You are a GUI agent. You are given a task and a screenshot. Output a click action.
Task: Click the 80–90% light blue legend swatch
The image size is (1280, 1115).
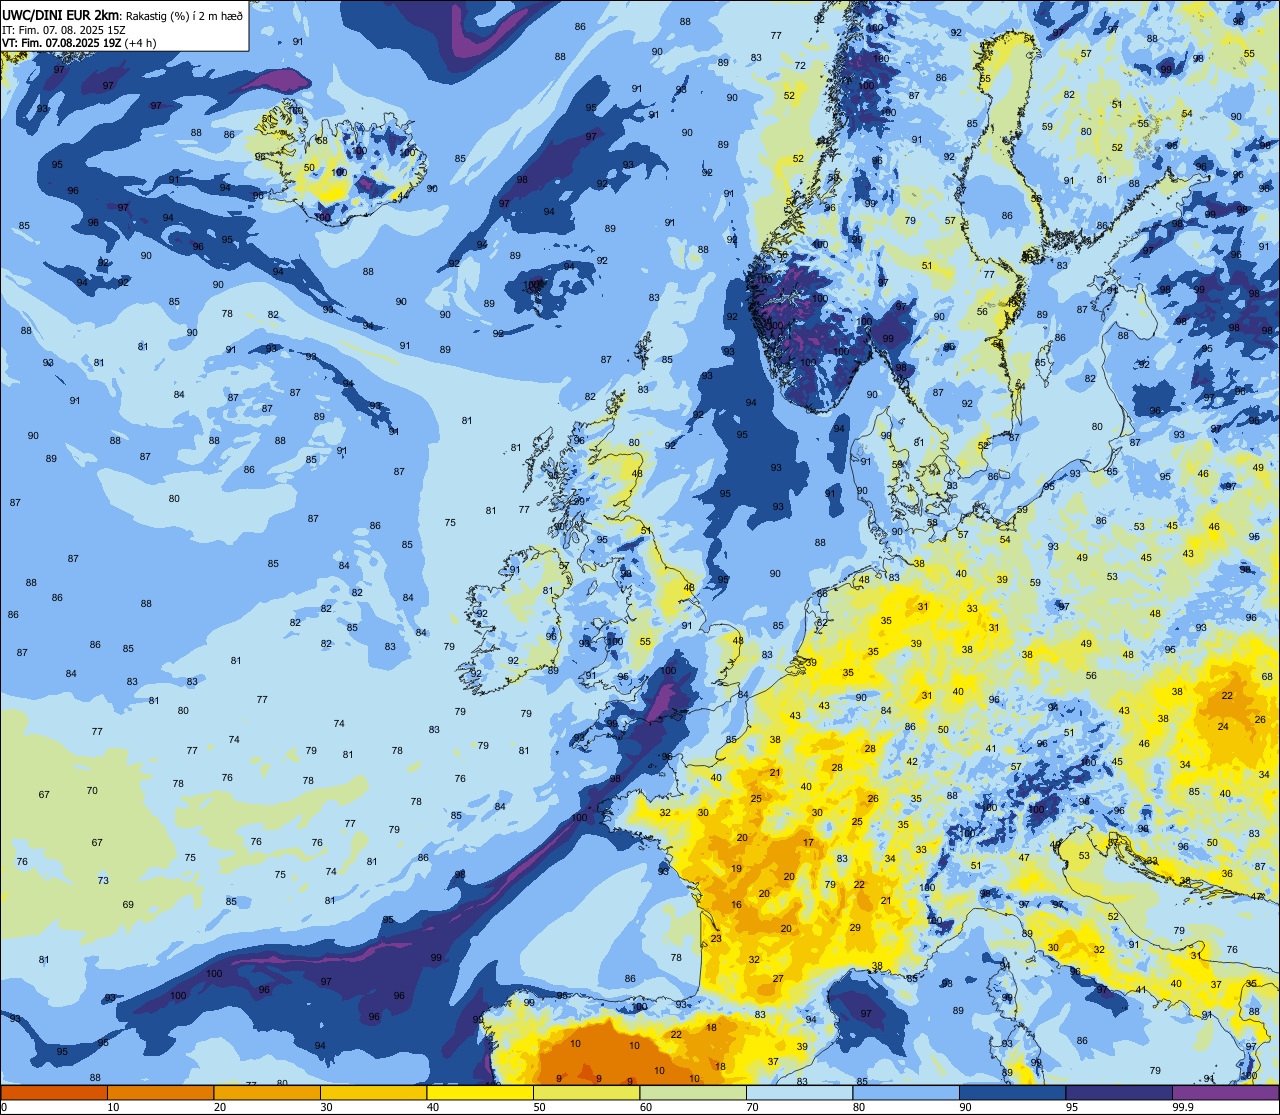906,1092
